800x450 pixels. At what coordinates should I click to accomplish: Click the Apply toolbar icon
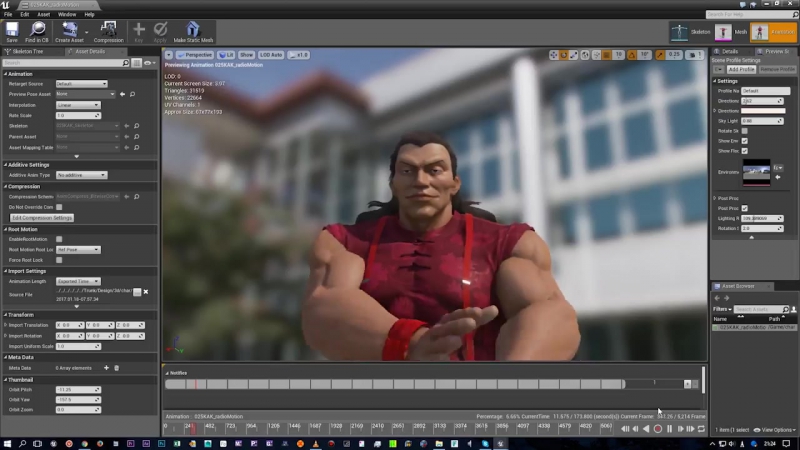pos(160,32)
